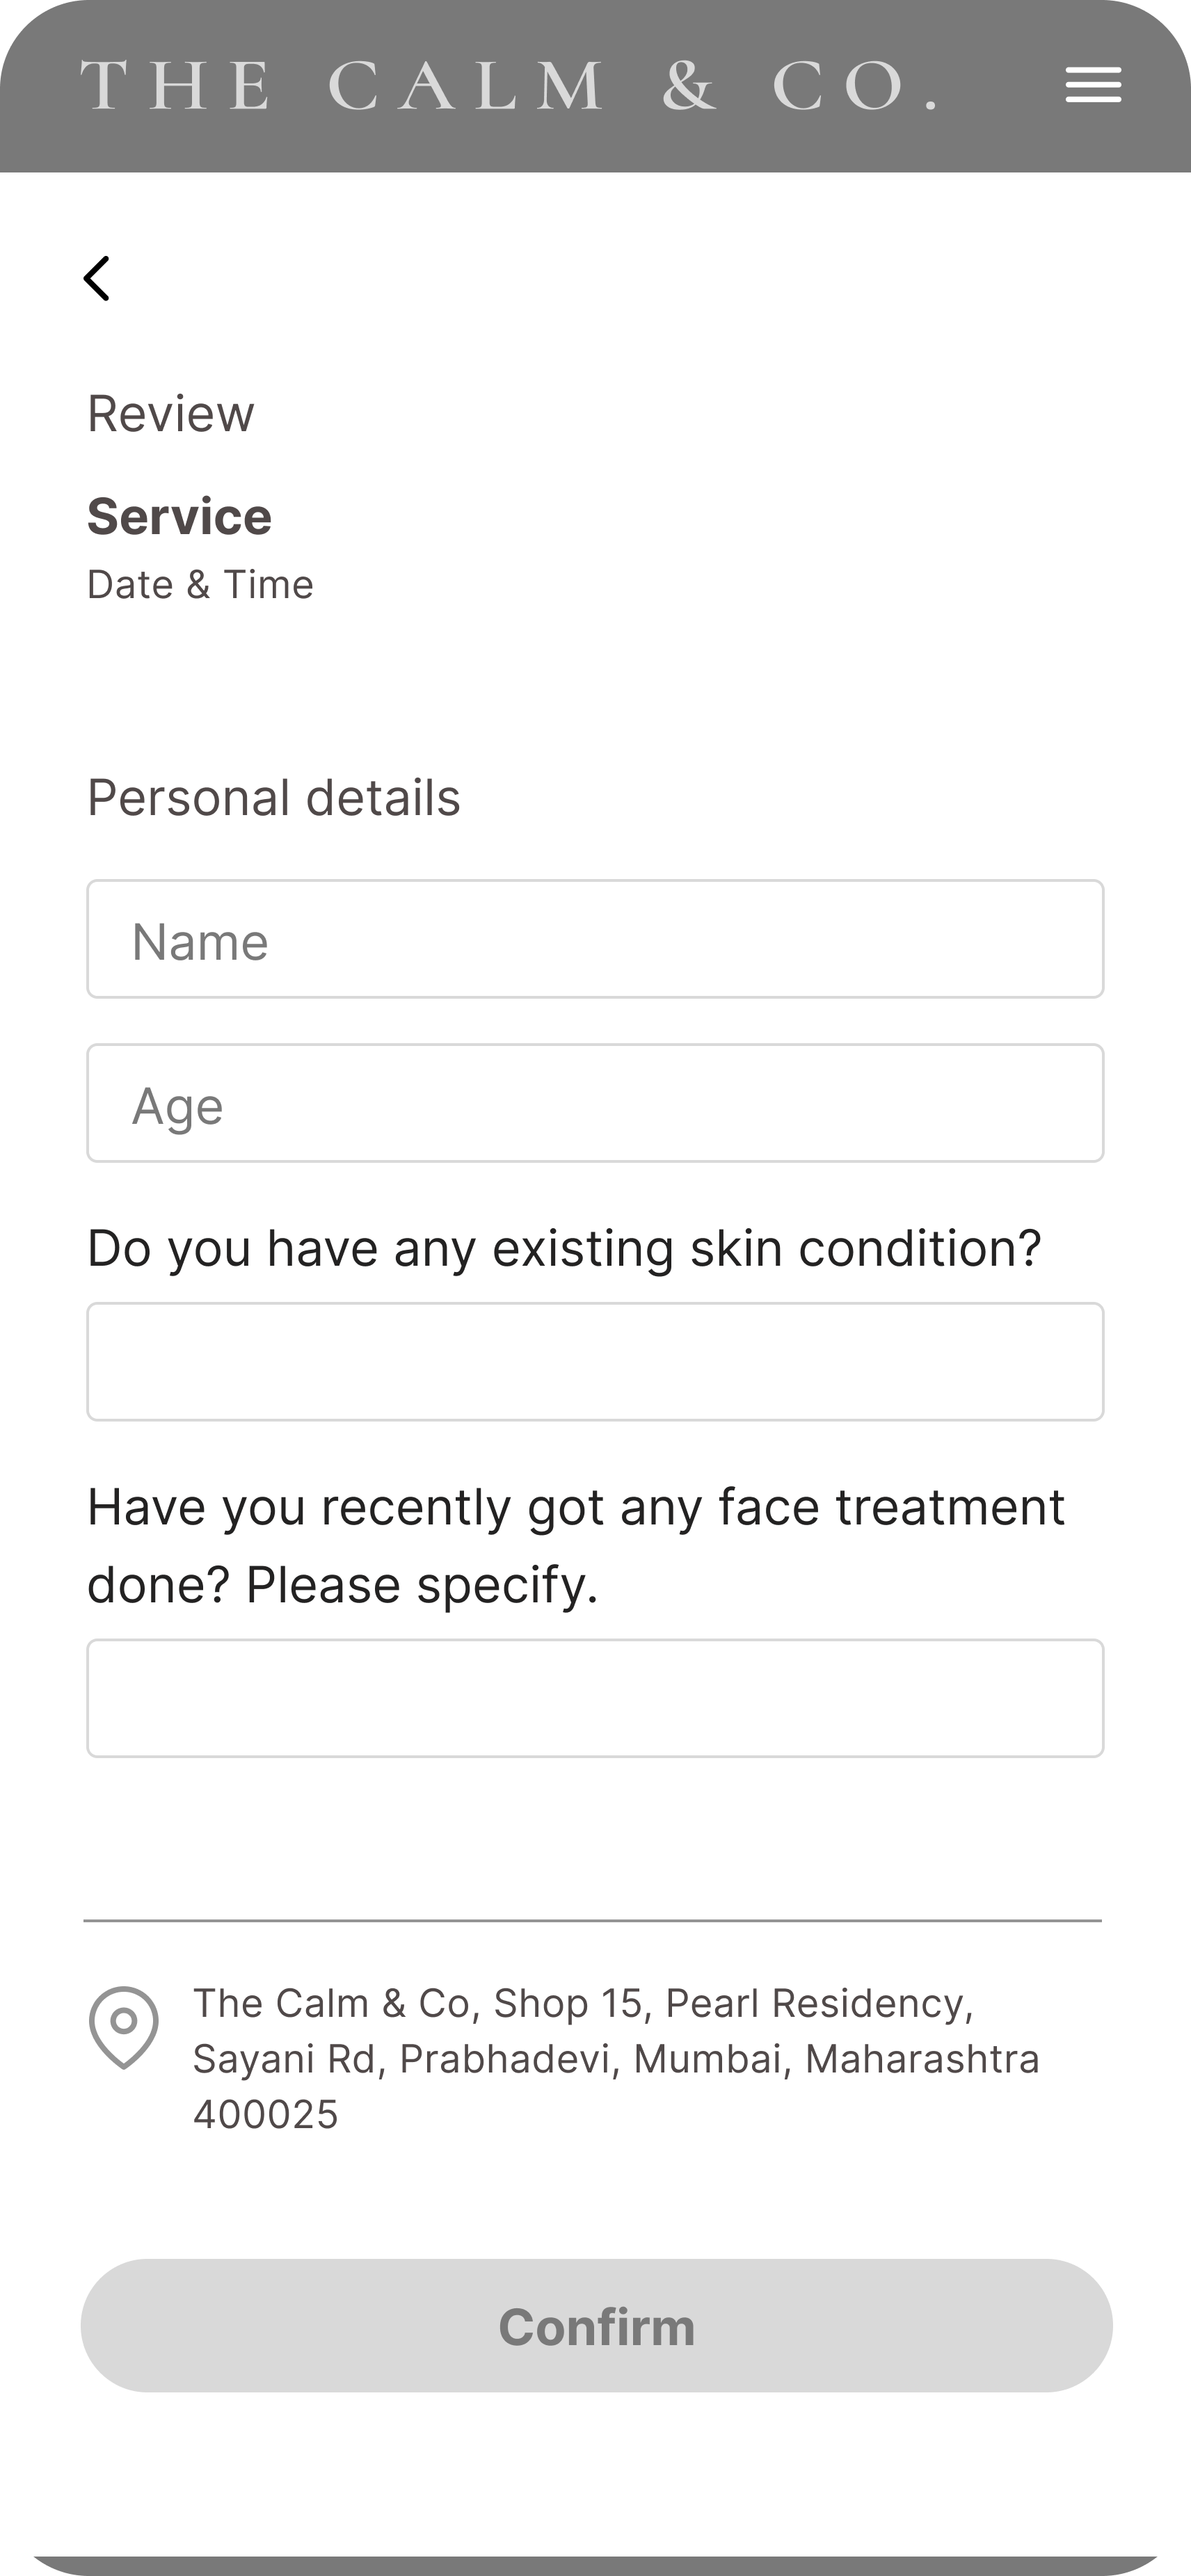
Task: Tap The Calm & Co. logo
Action: click(508, 86)
